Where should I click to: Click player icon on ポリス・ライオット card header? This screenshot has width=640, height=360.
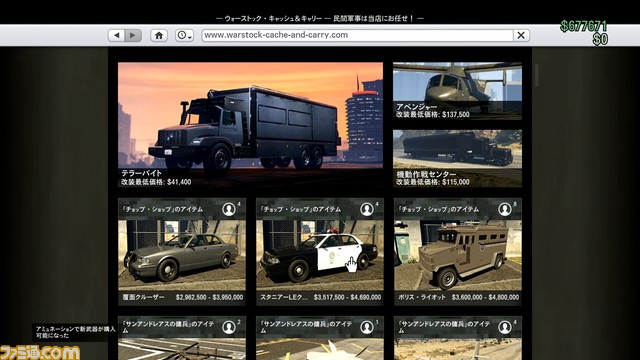(505, 209)
